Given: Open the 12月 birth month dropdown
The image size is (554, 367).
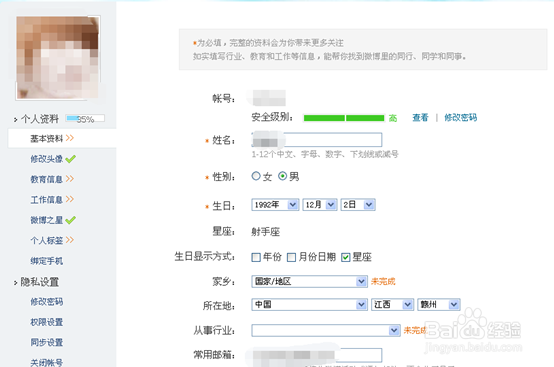Looking at the screenshot, I should [319, 205].
